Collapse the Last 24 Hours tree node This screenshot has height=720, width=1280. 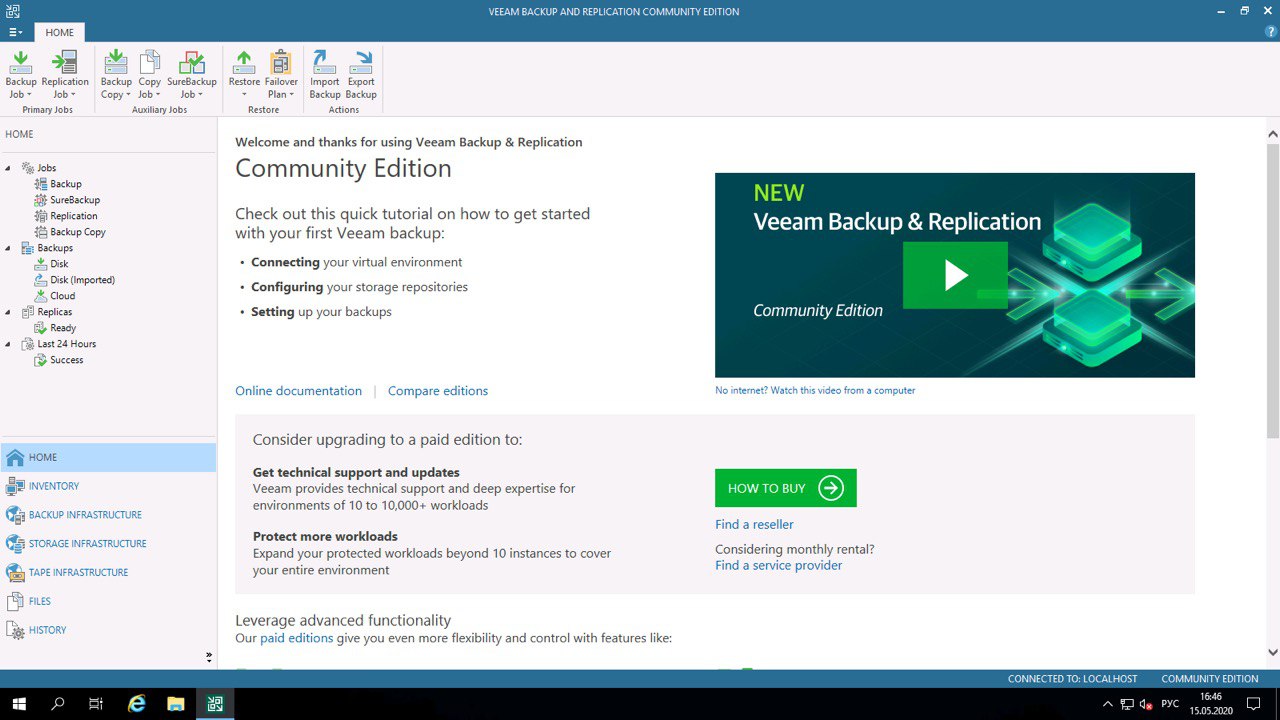click(8, 344)
